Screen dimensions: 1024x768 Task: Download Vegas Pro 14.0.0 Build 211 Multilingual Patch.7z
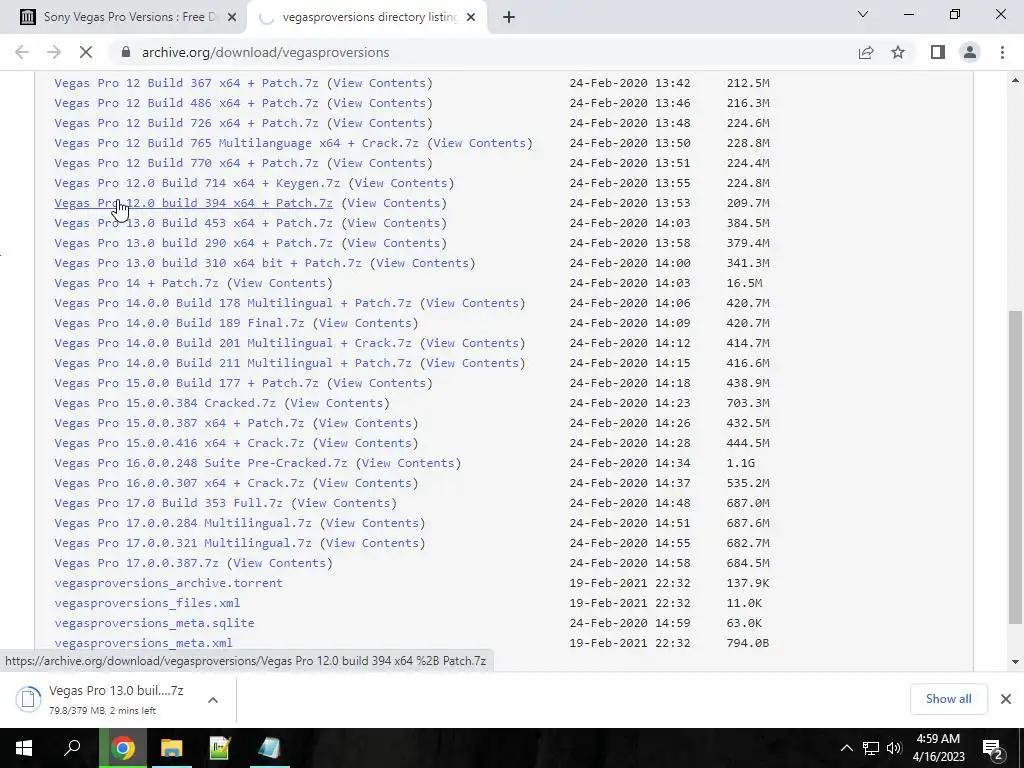232,363
